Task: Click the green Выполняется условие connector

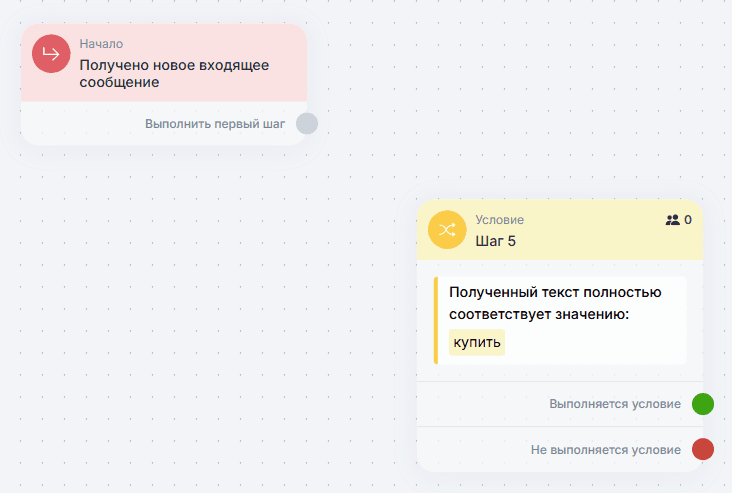Action: point(703,404)
